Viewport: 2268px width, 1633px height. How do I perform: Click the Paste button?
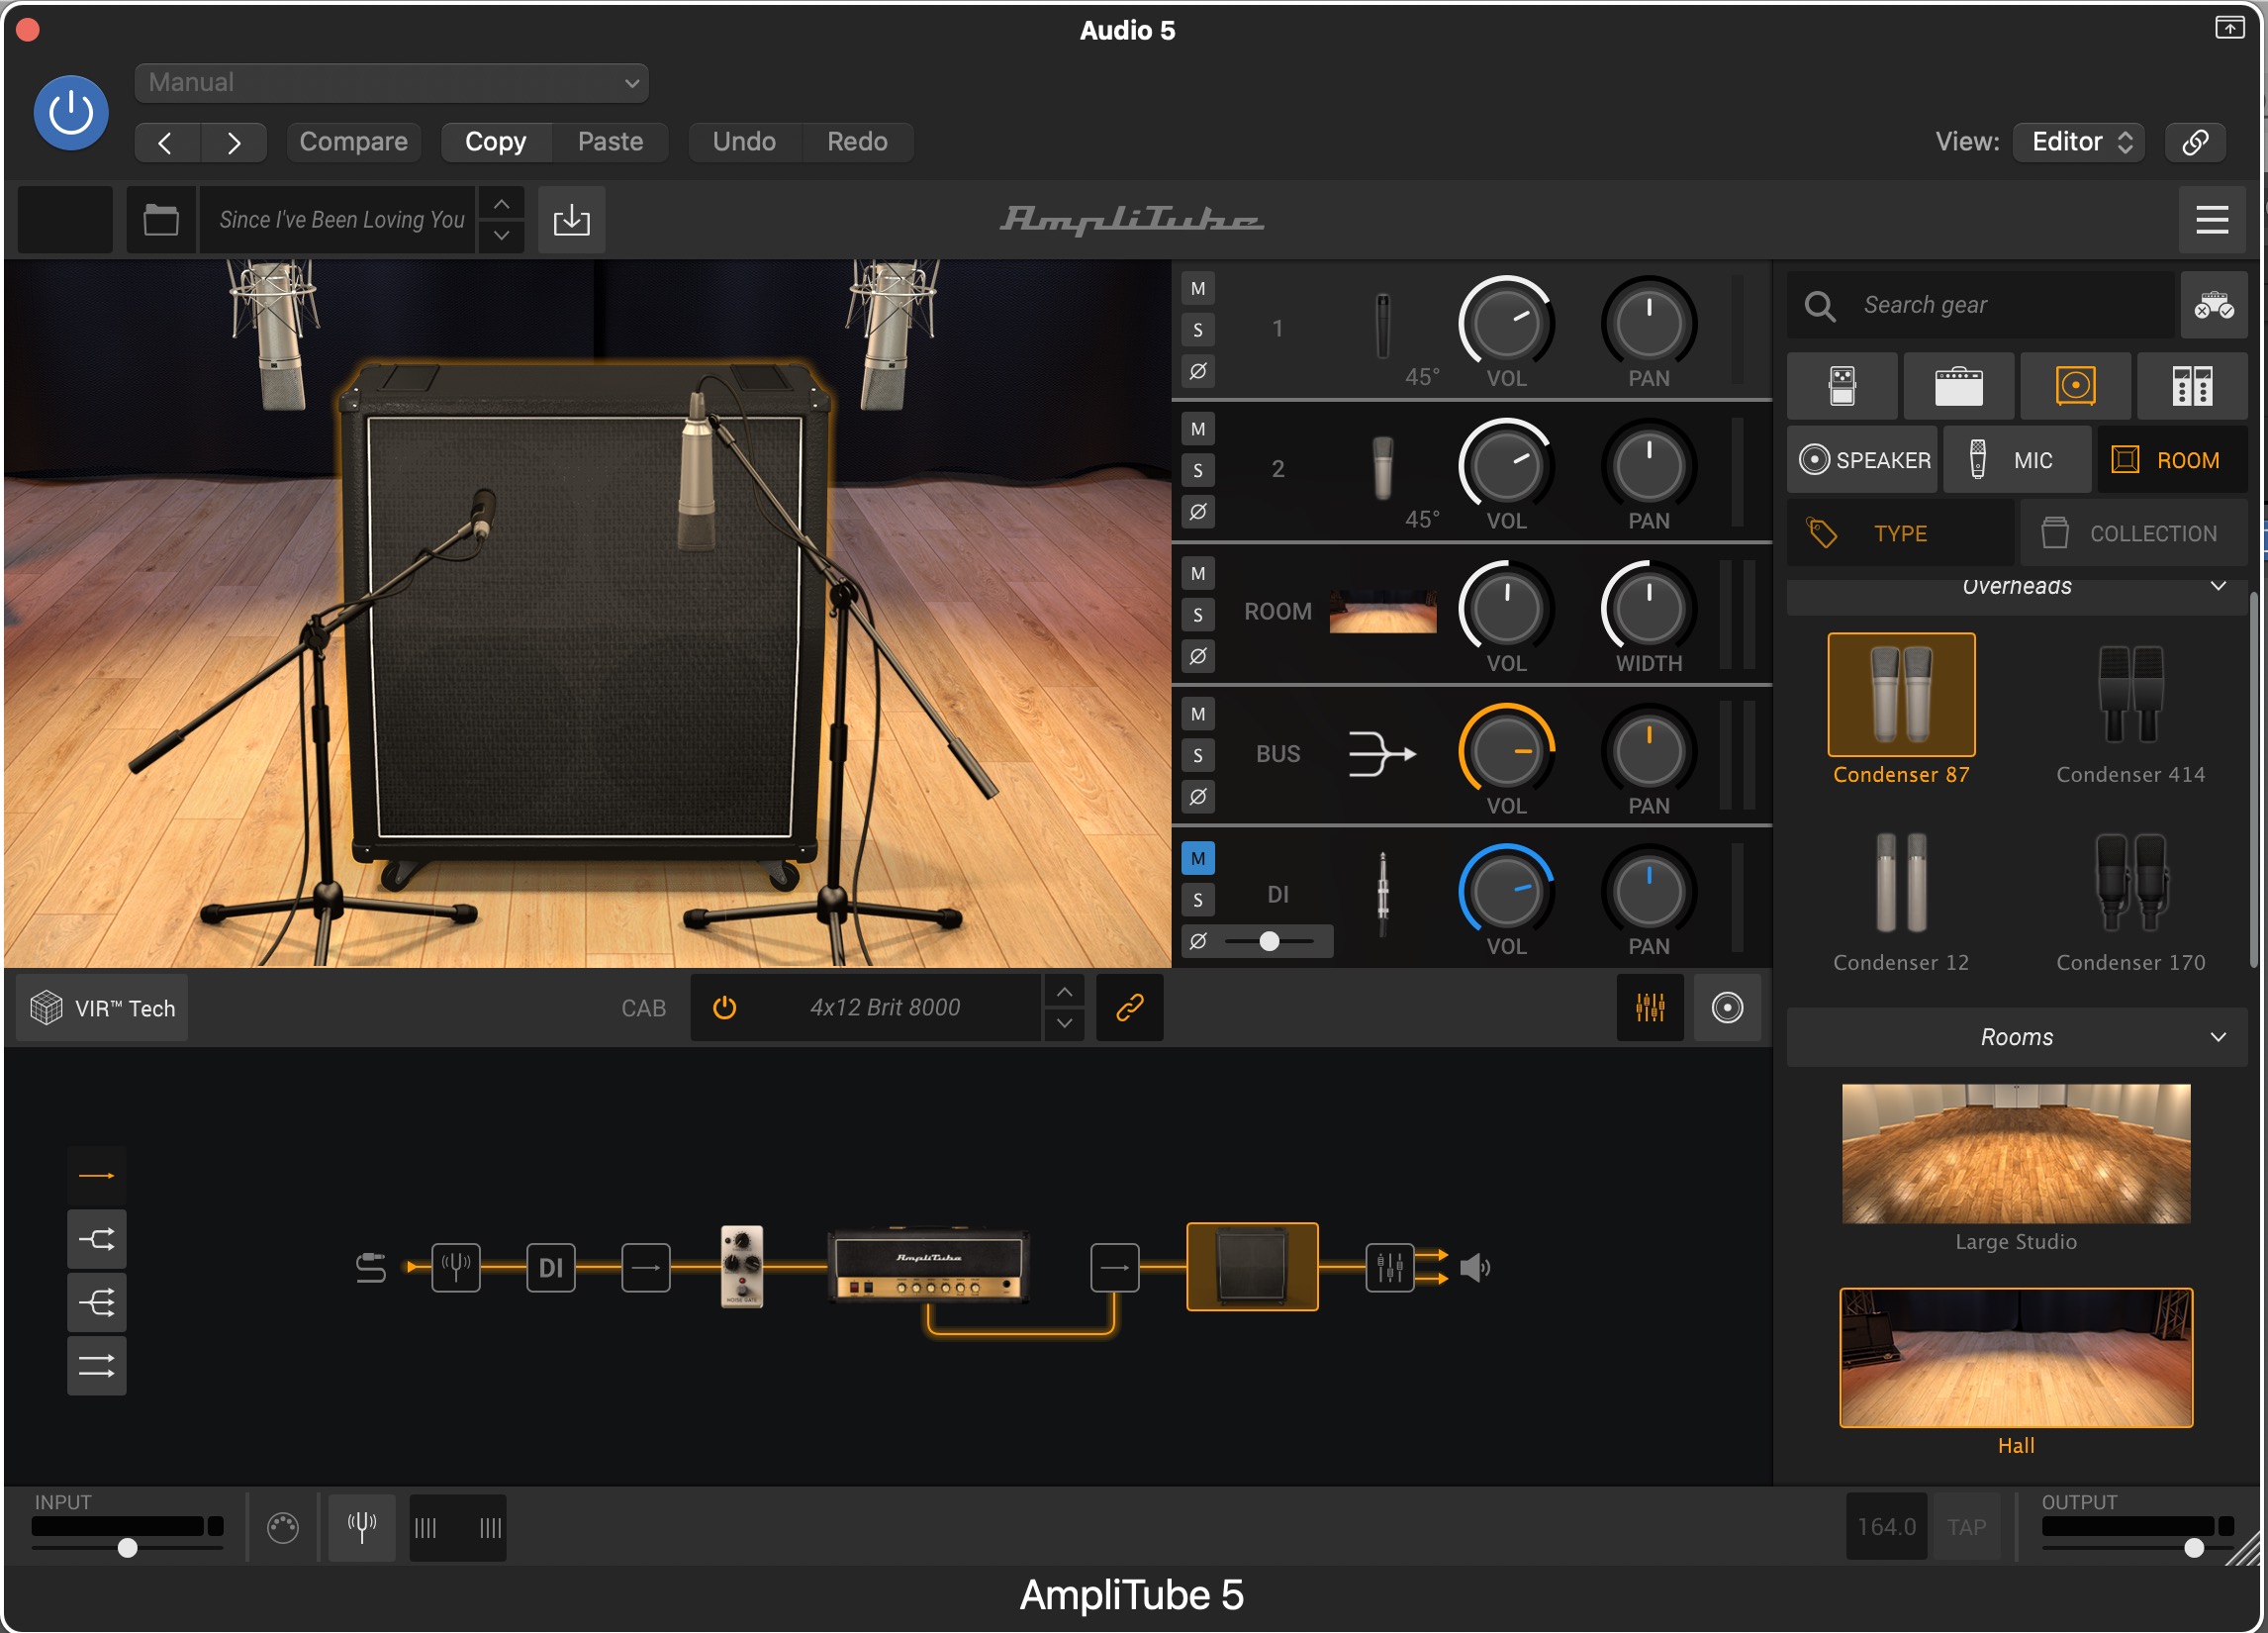[x=610, y=141]
